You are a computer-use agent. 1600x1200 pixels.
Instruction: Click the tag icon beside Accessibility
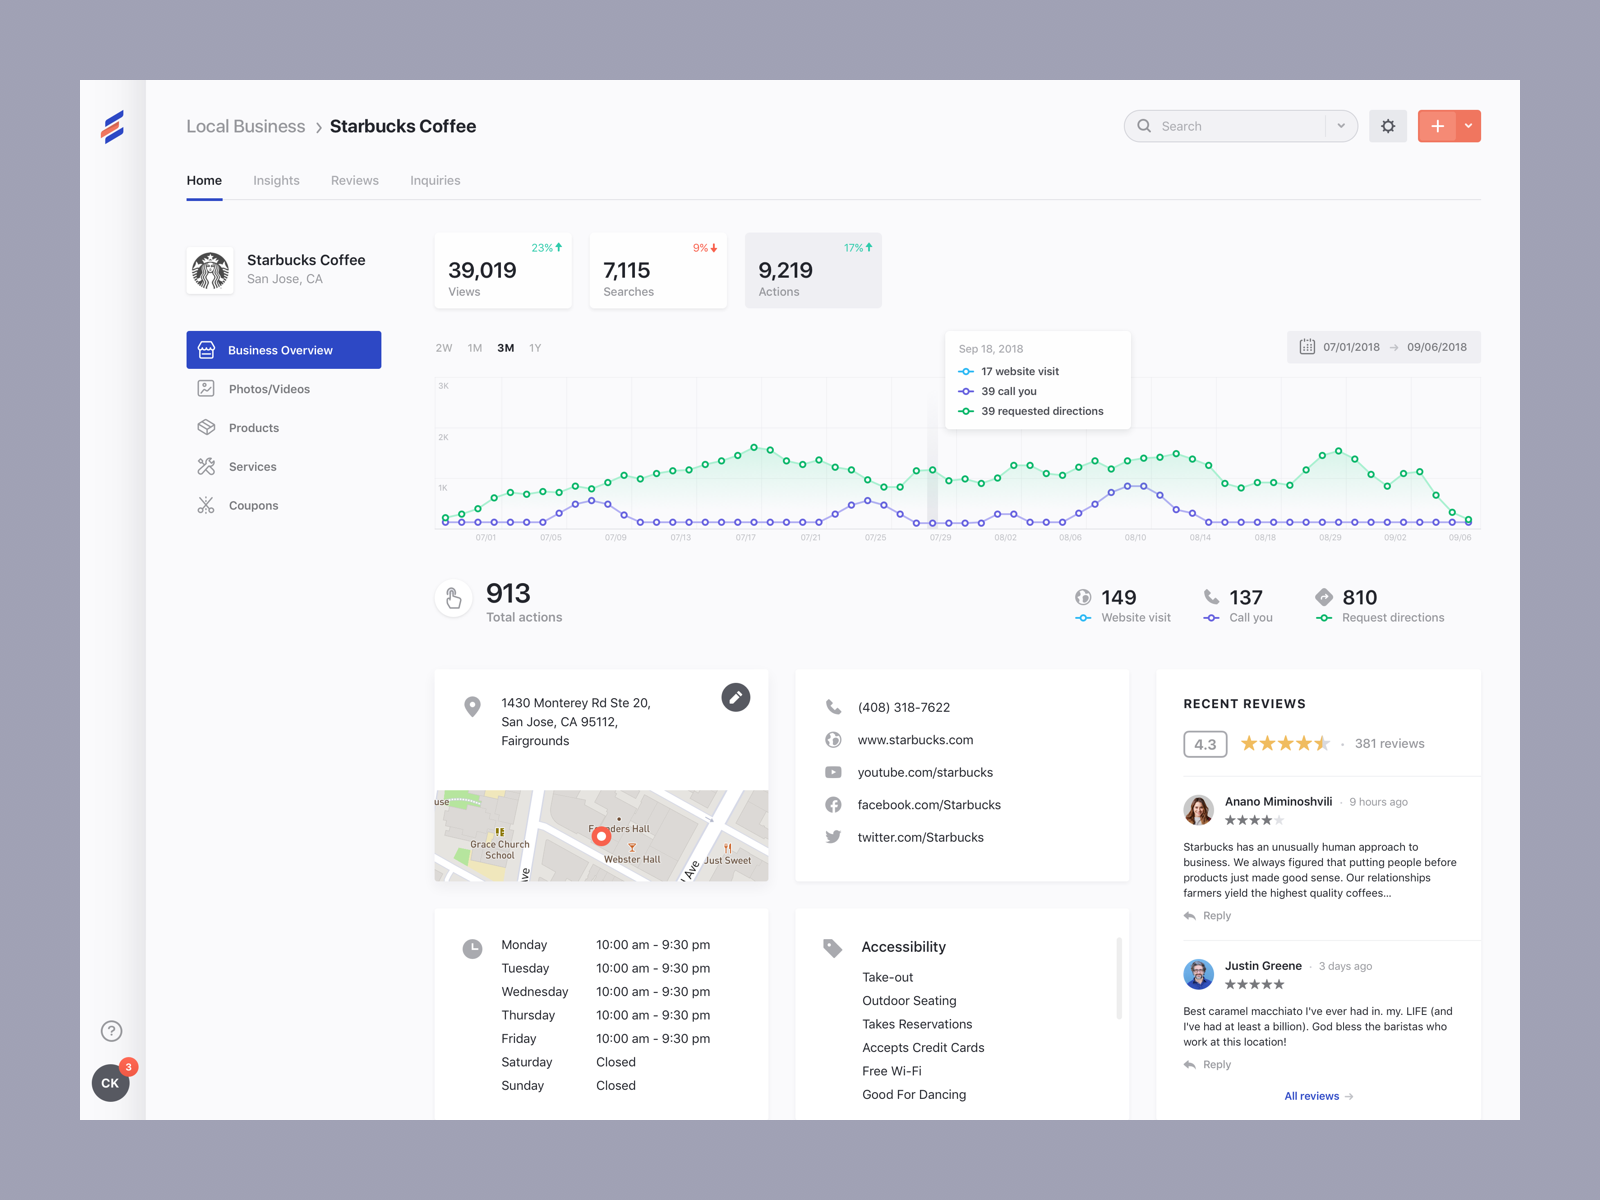[832, 948]
